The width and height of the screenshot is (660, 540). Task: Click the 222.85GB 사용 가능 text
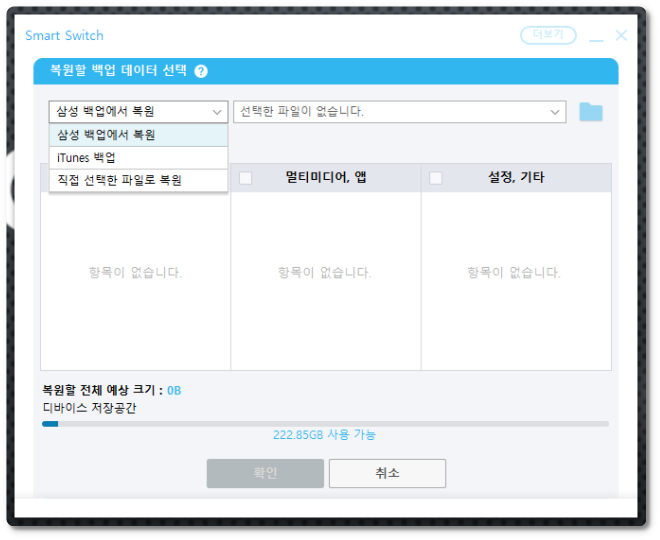point(324,435)
